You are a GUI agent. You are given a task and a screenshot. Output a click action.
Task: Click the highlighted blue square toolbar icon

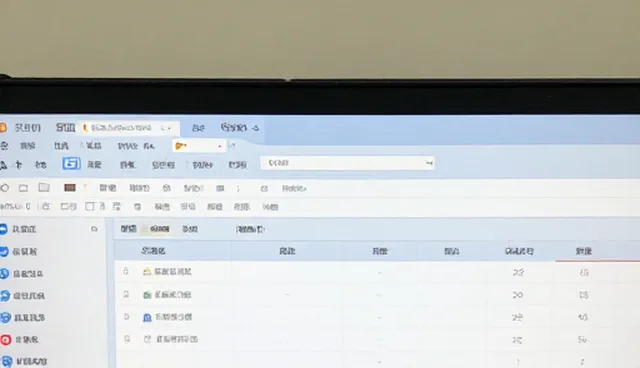[x=71, y=164]
